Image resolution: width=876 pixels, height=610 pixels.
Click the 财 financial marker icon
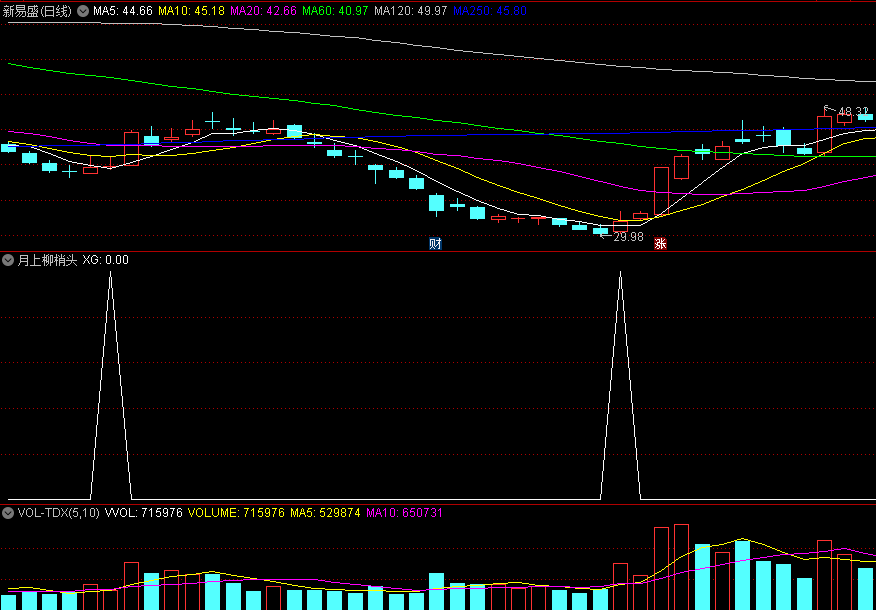pos(435,244)
